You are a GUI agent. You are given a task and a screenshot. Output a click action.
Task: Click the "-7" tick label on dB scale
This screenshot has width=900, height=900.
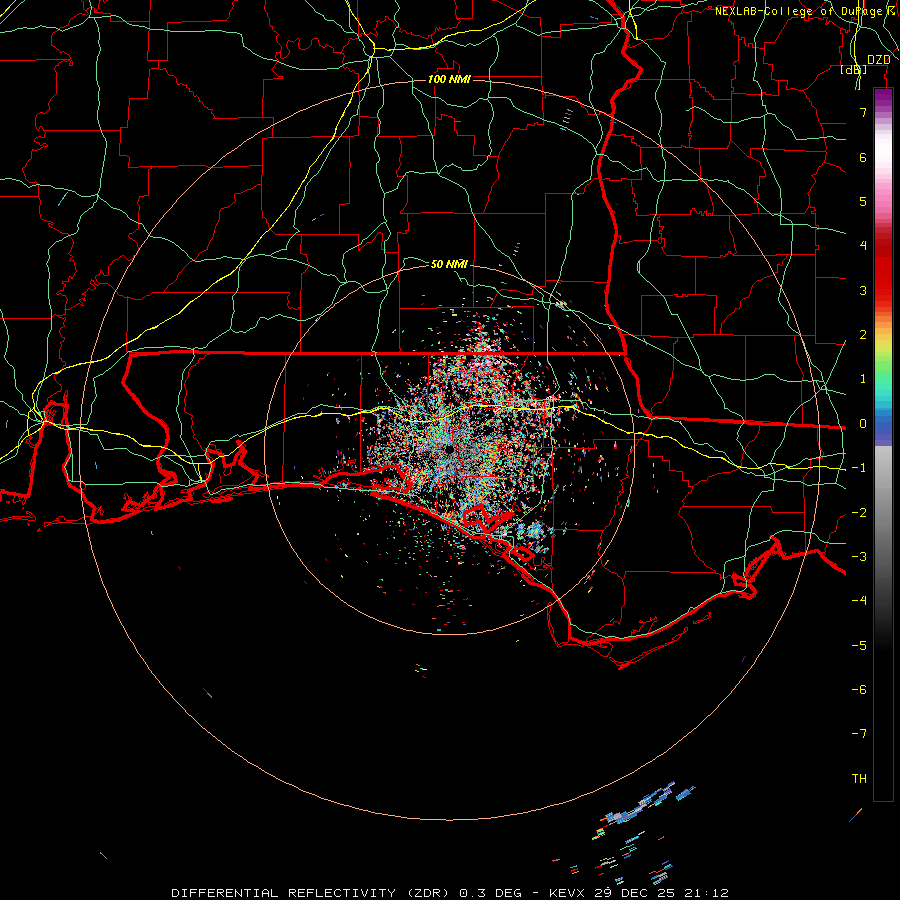pos(859,734)
